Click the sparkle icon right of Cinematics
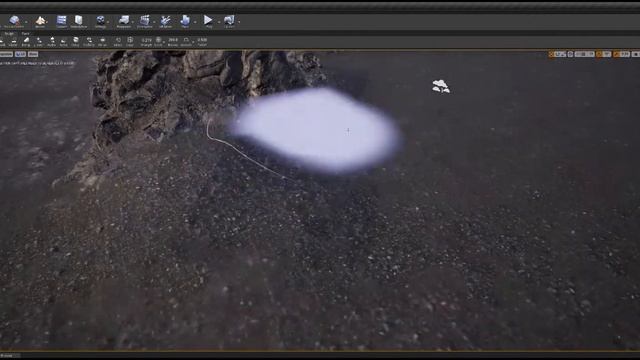 [x=165, y=21]
